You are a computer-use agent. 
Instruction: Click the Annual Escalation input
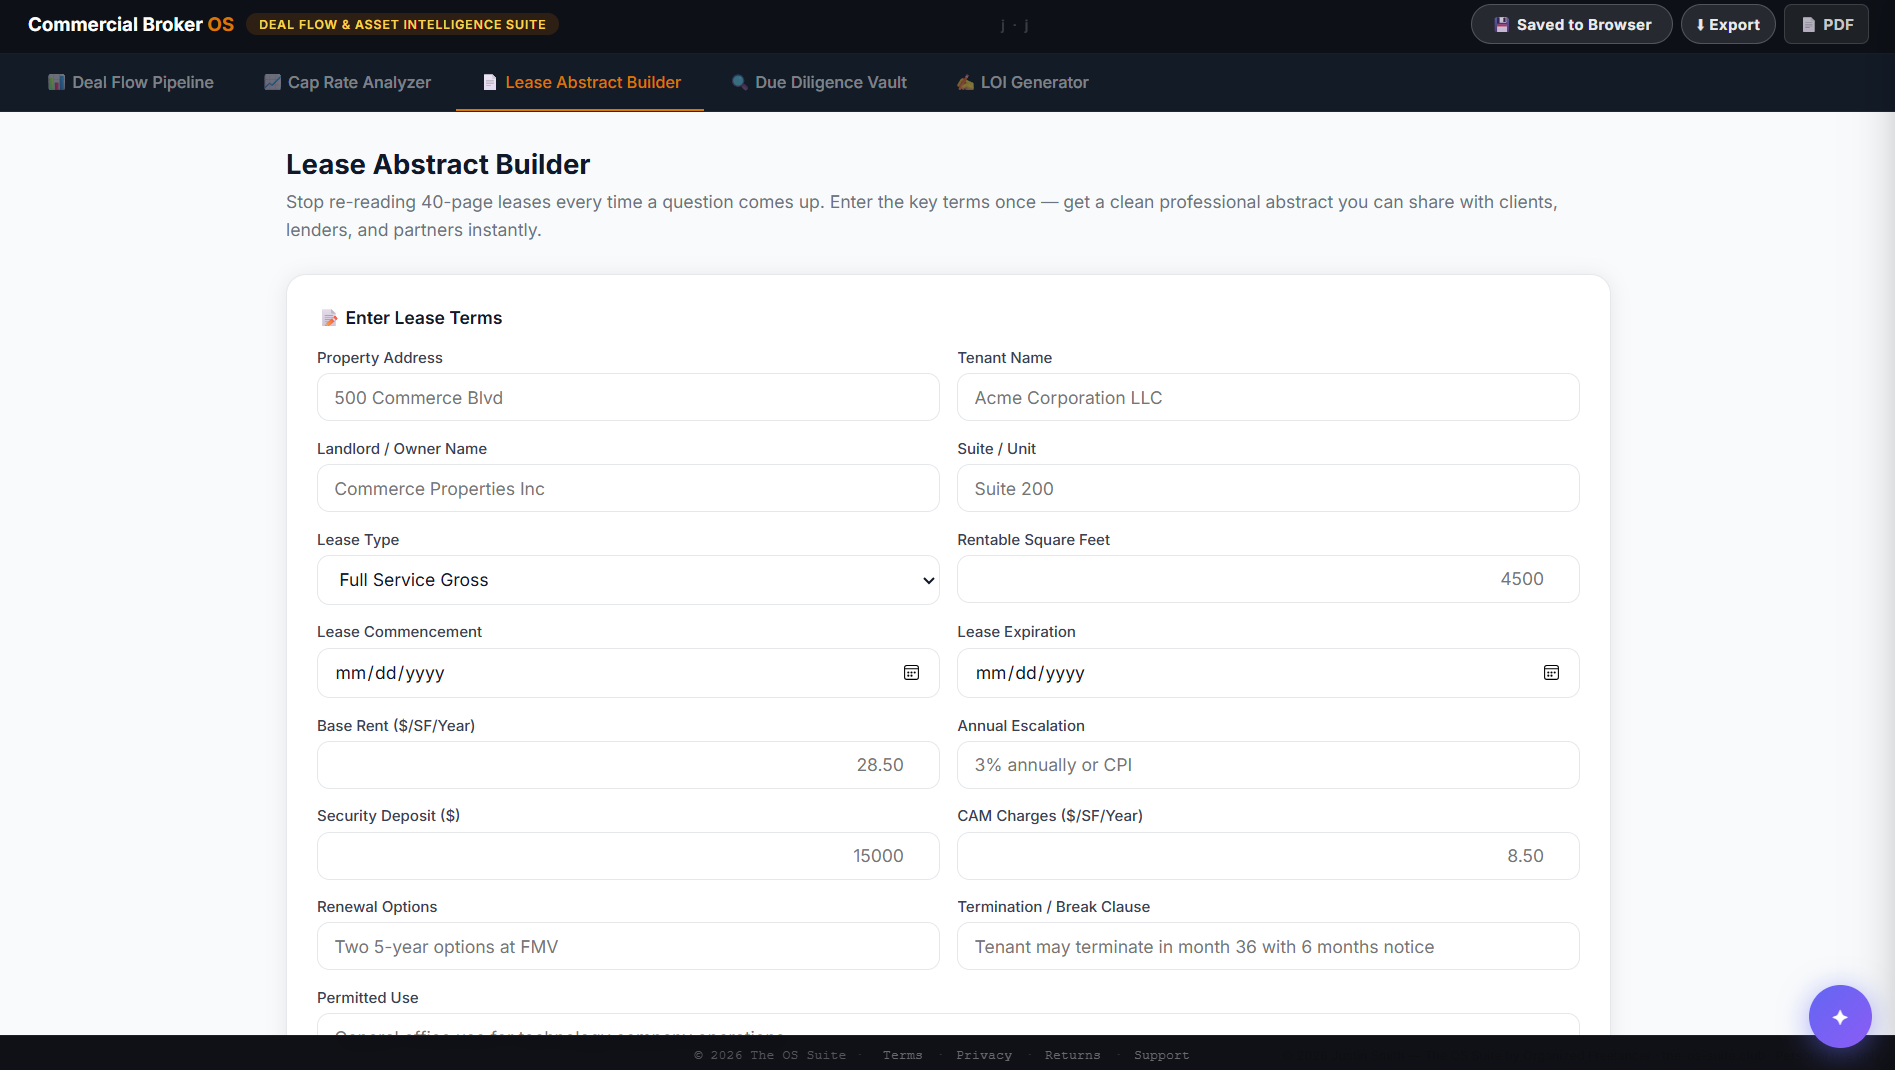pos(1268,765)
